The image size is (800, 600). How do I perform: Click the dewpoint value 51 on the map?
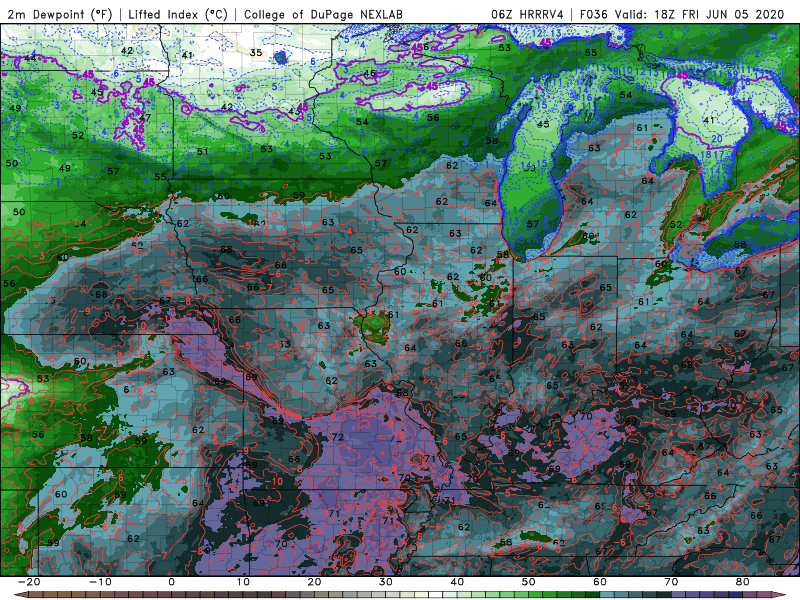(x=203, y=152)
